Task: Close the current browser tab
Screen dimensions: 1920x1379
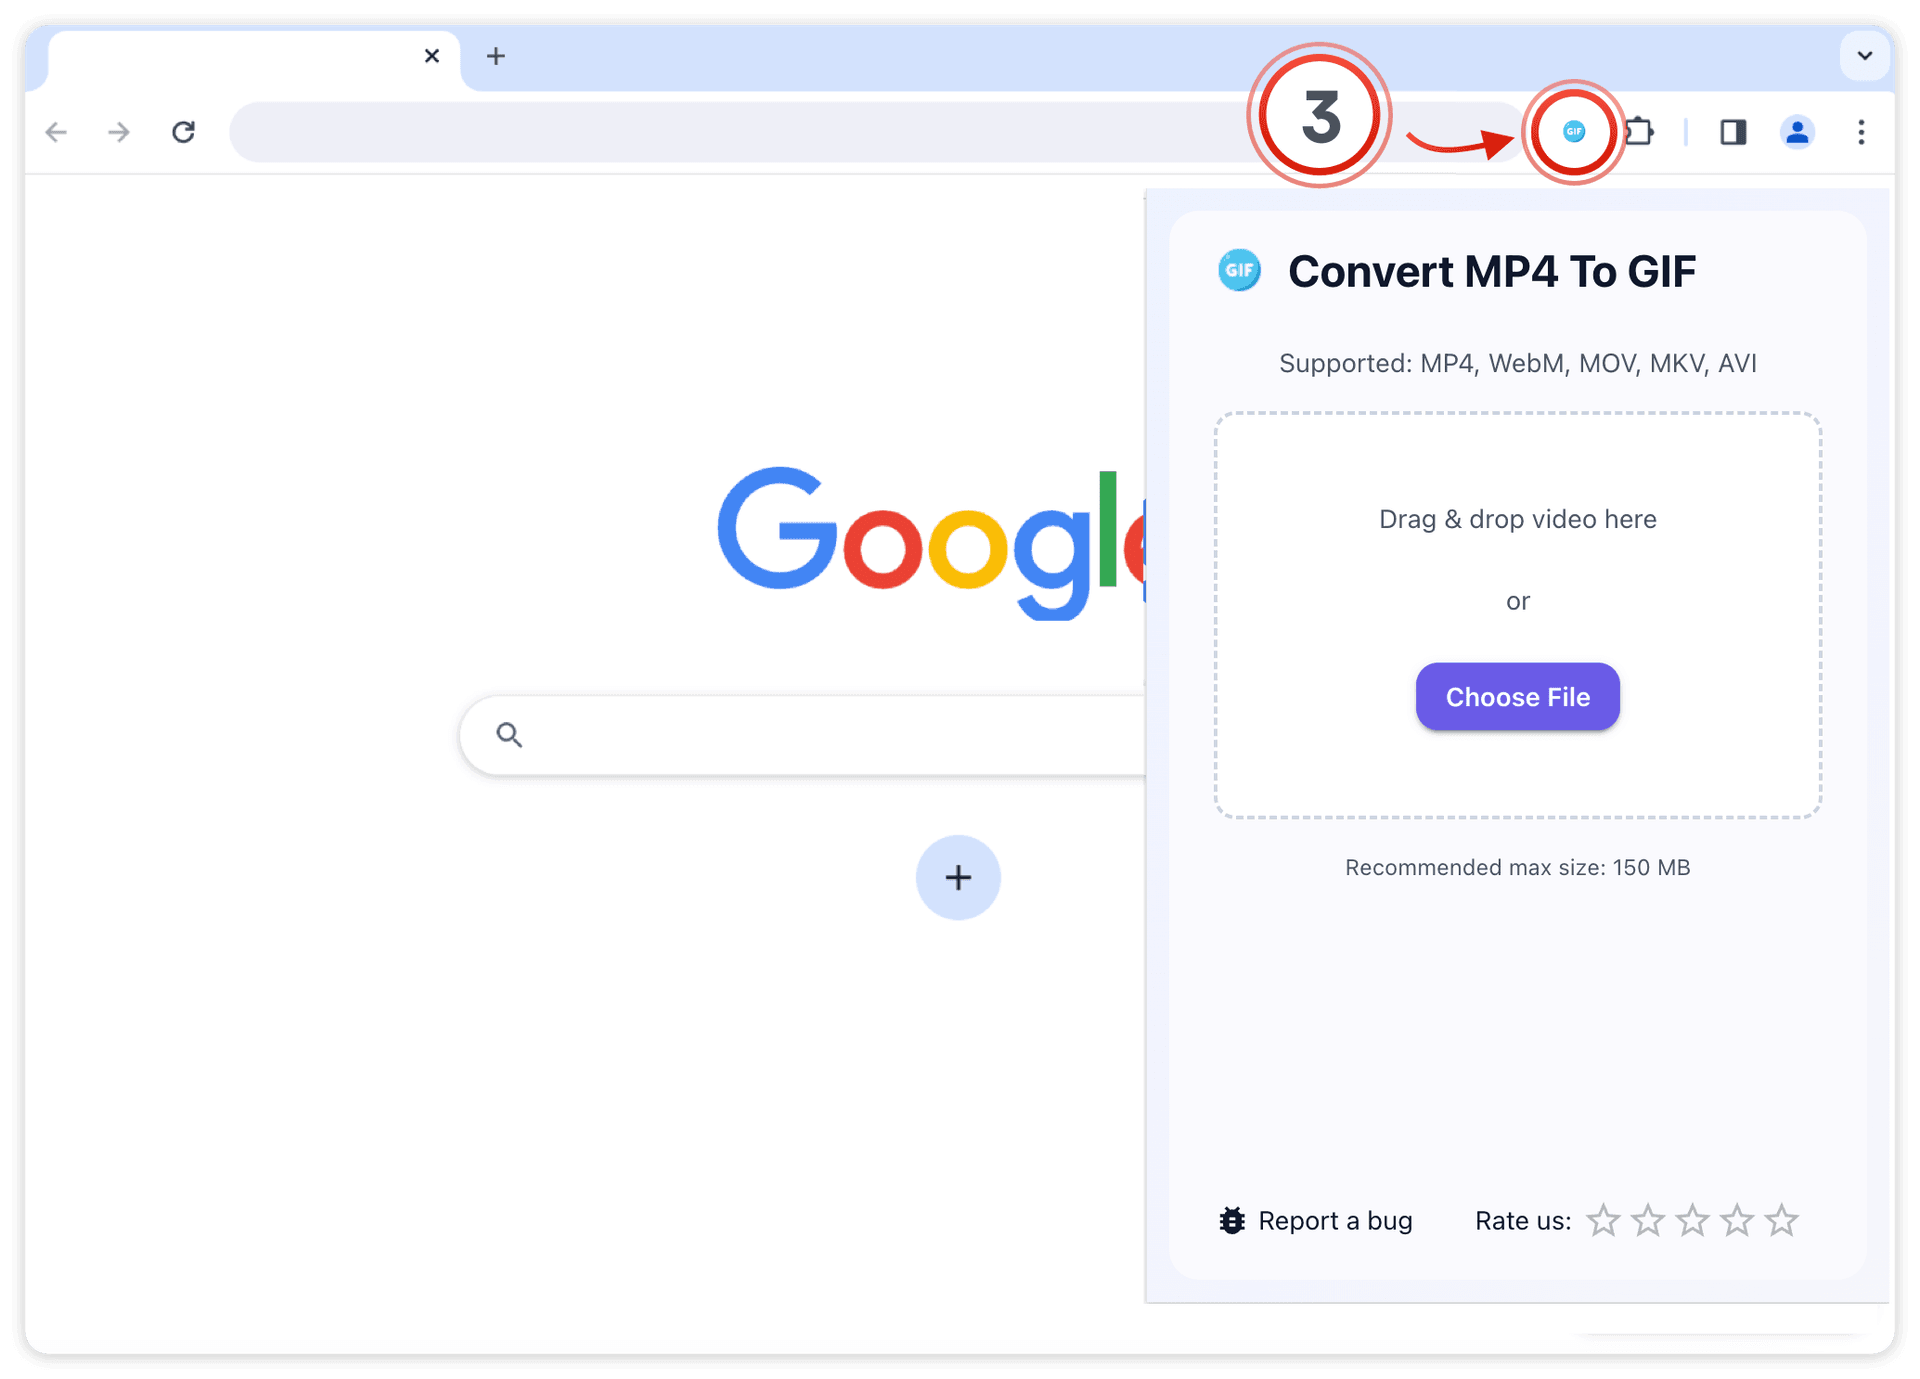Action: [432, 56]
